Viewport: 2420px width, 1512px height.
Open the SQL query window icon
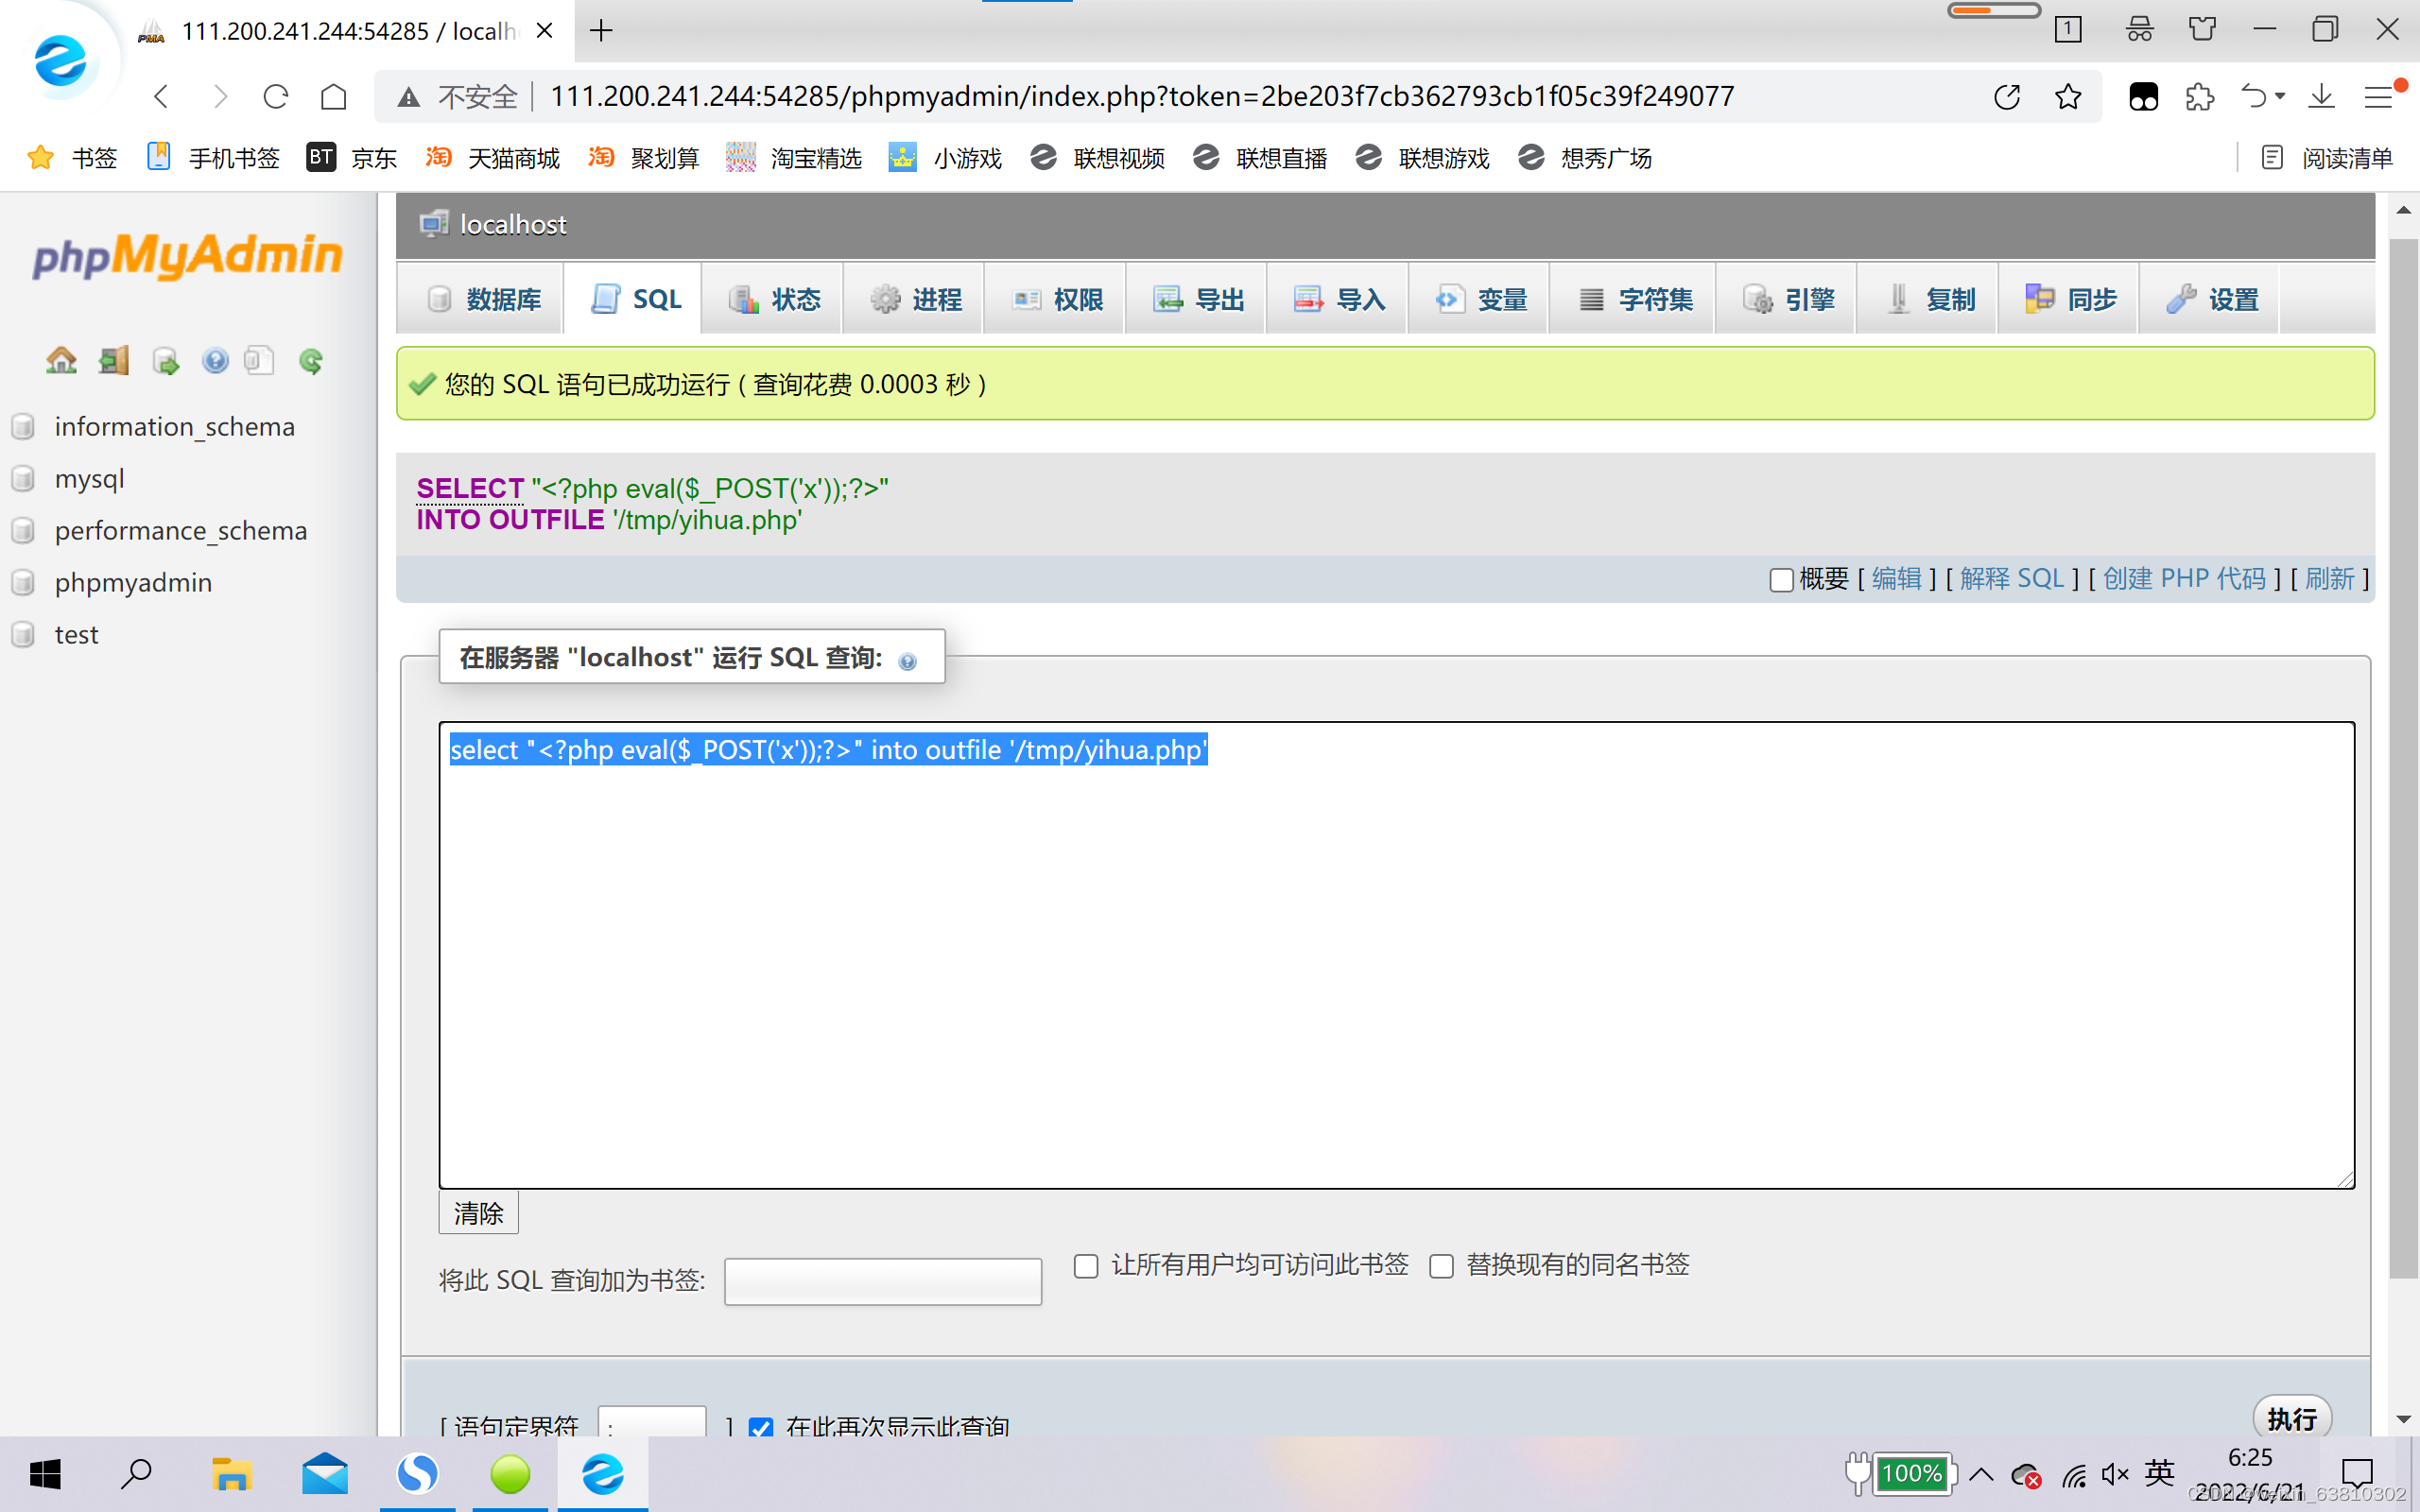(166, 360)
